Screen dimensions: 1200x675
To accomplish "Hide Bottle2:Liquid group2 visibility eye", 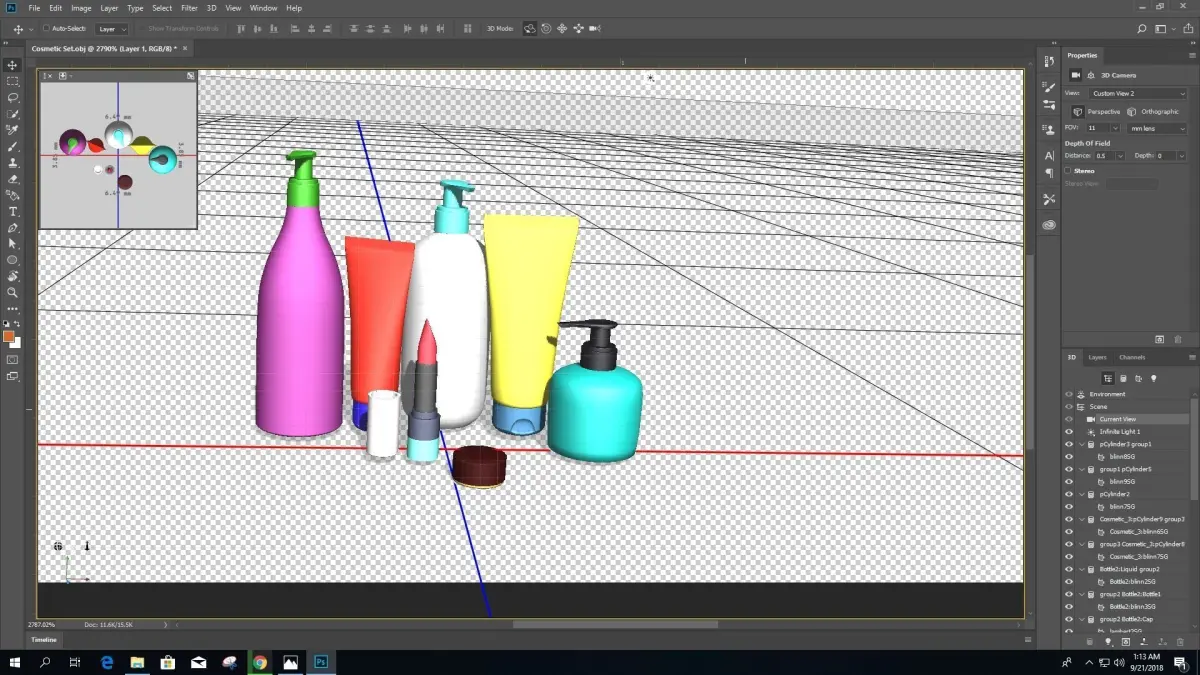I will [x=1068, y=569].
